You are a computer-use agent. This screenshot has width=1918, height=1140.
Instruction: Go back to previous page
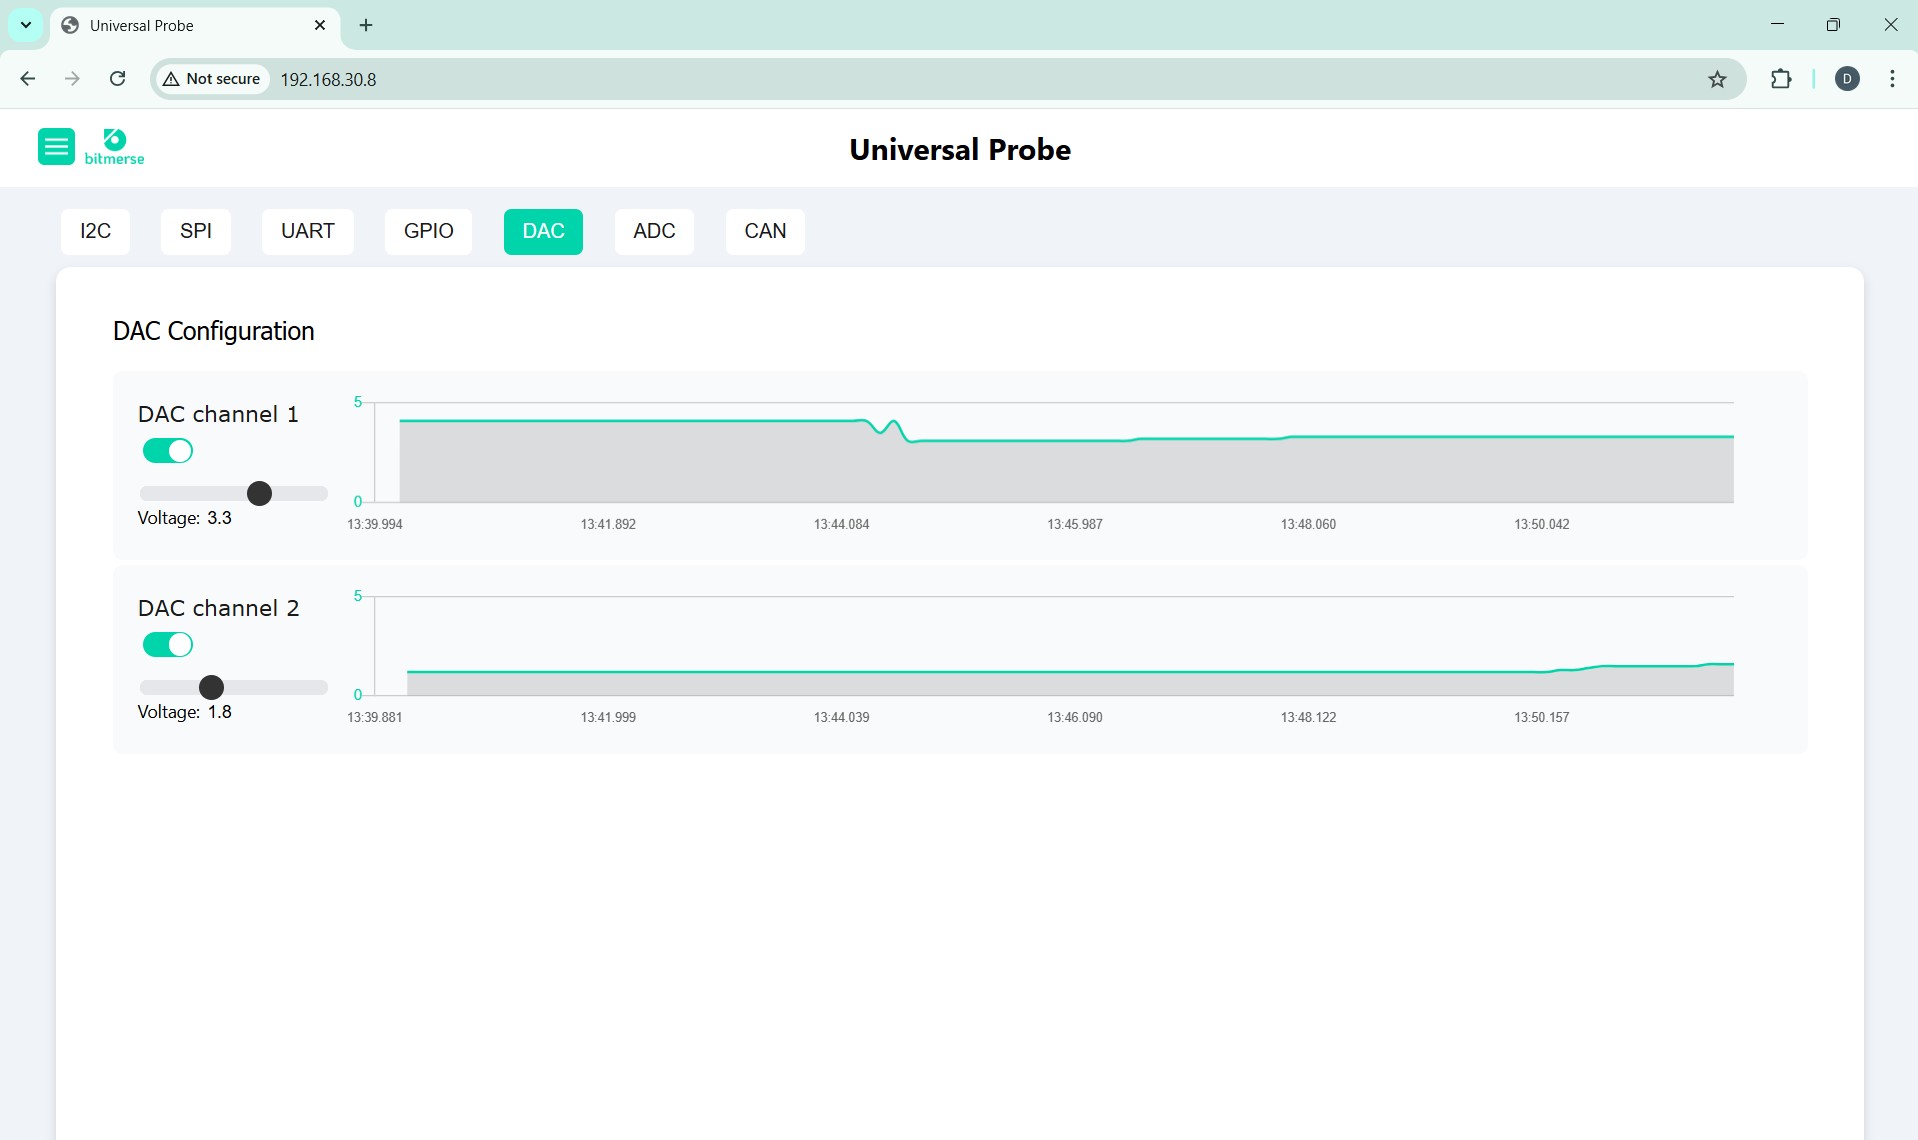tap(28, 79)
